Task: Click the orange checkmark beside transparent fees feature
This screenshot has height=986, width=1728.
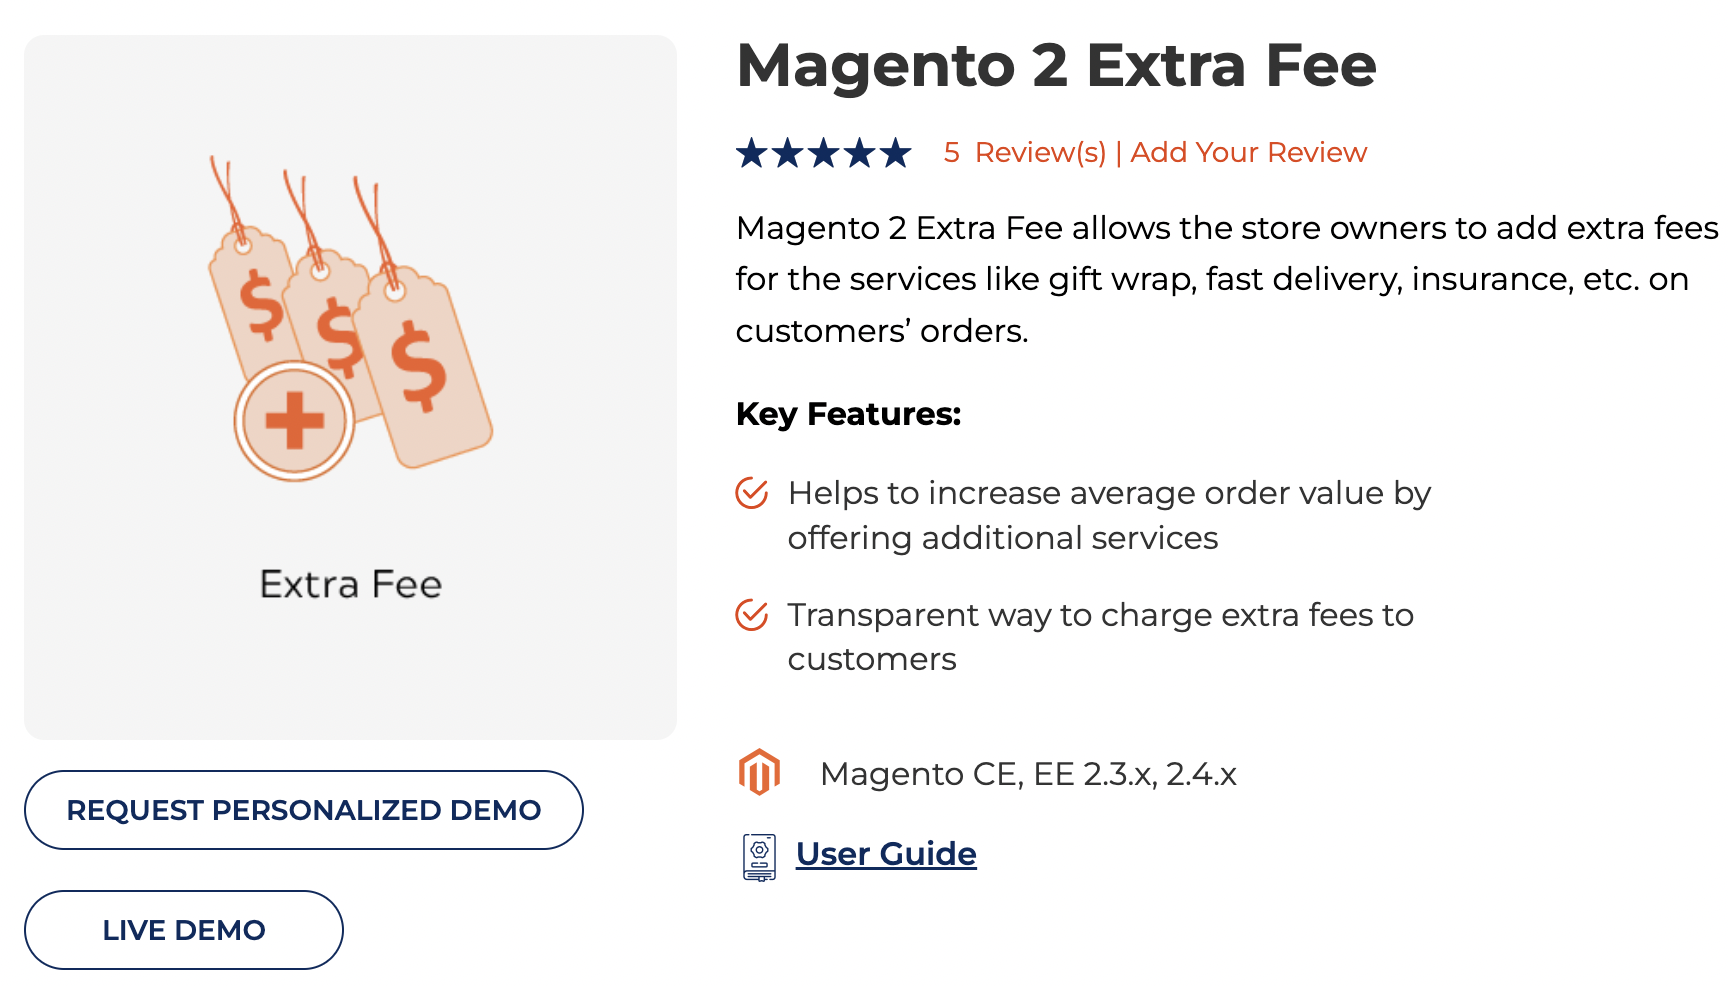Action: coord(750,615)
